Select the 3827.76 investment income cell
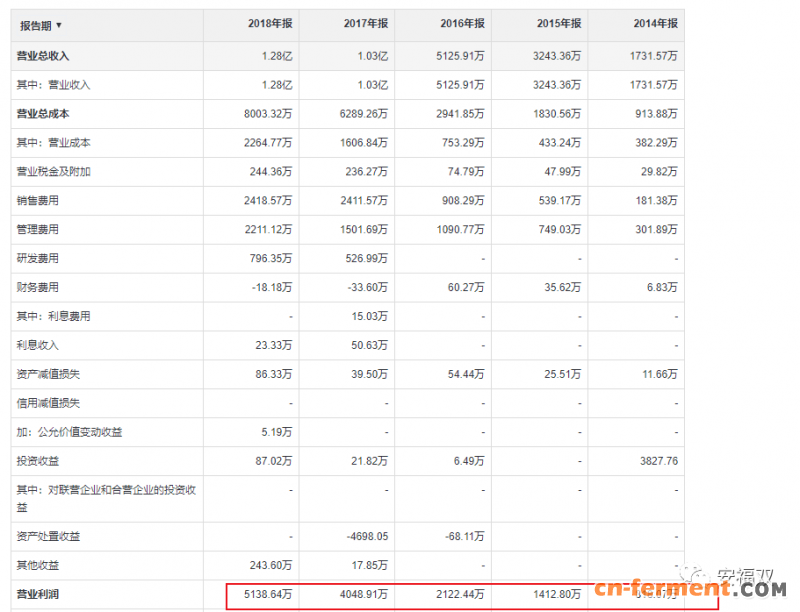Screen dimensions: 800x612 [657, 461]
